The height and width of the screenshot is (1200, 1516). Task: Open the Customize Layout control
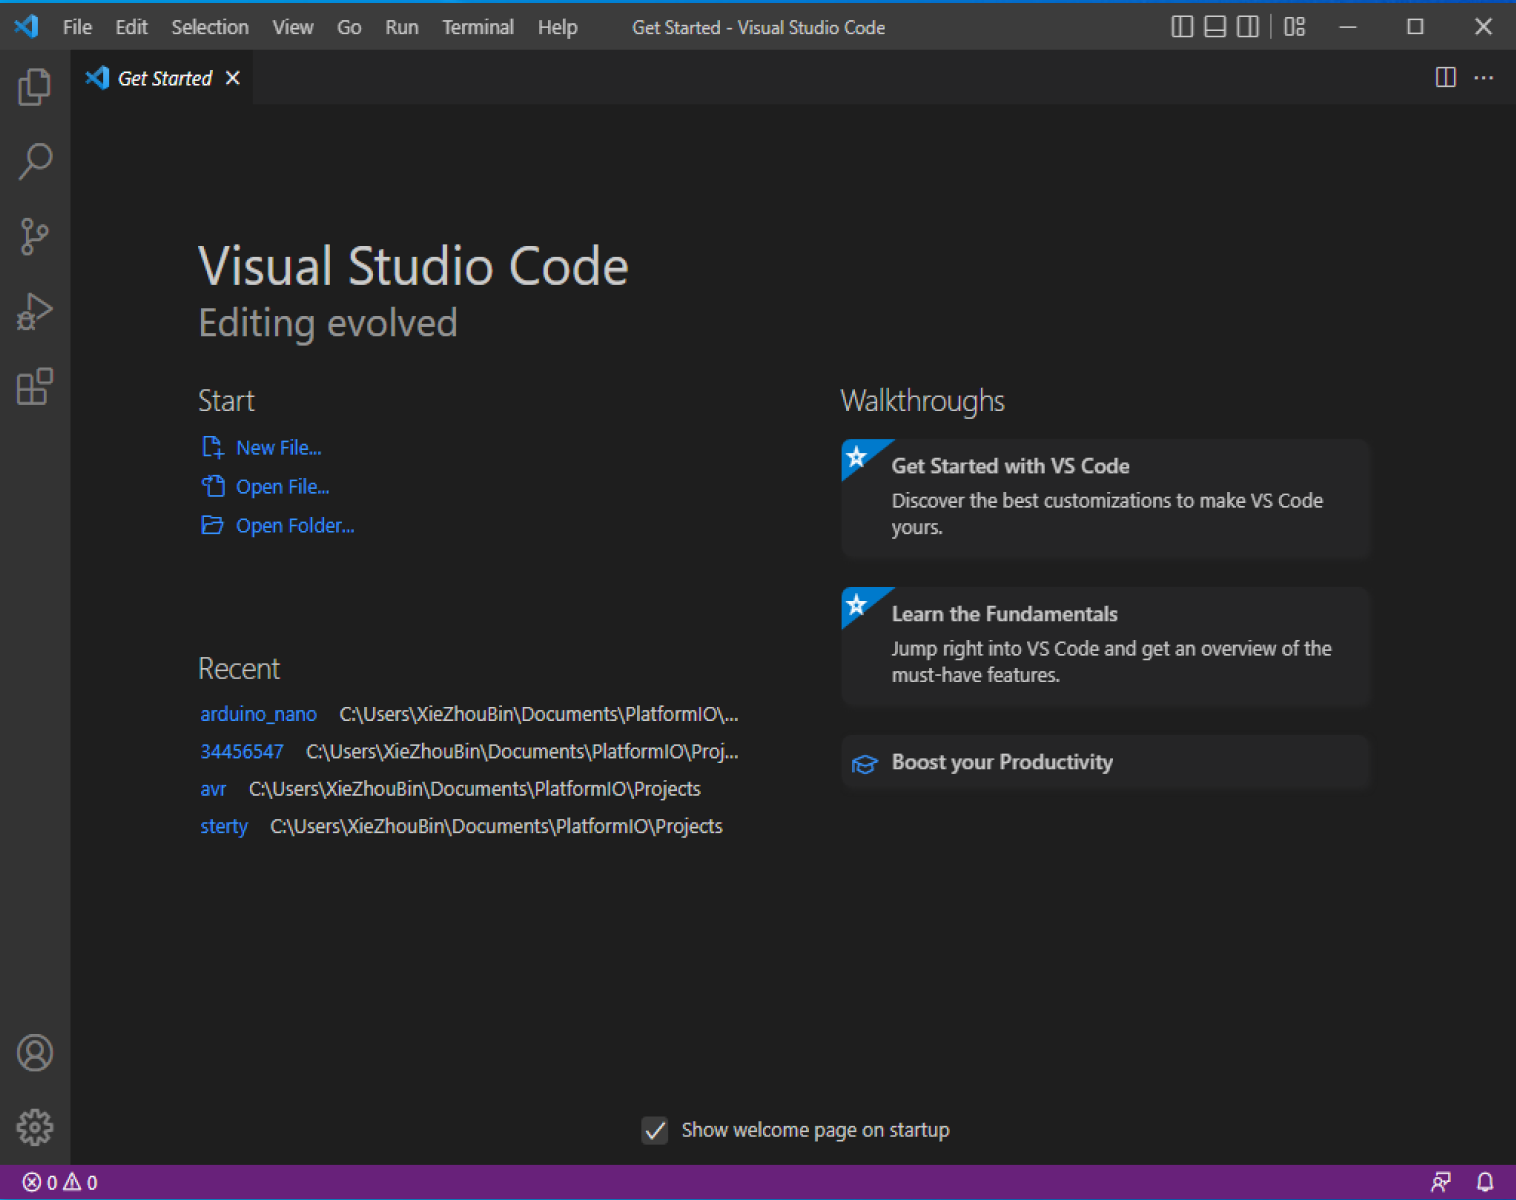[1293, 27]
